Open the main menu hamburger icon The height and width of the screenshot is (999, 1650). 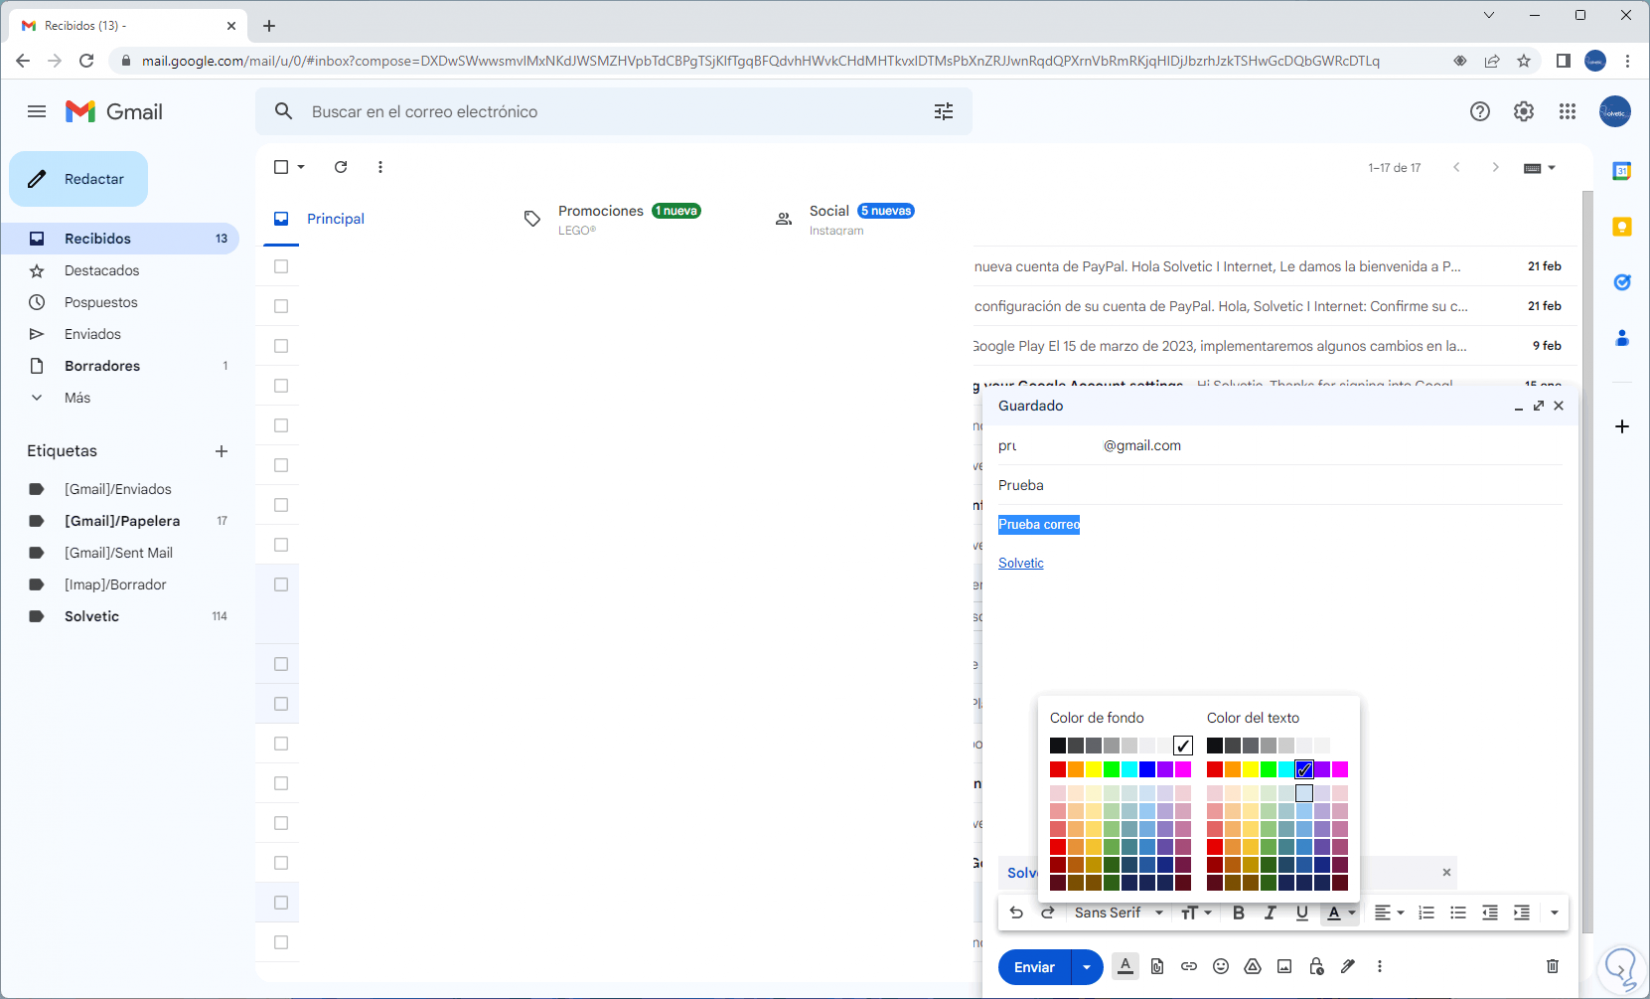(37, 111)
